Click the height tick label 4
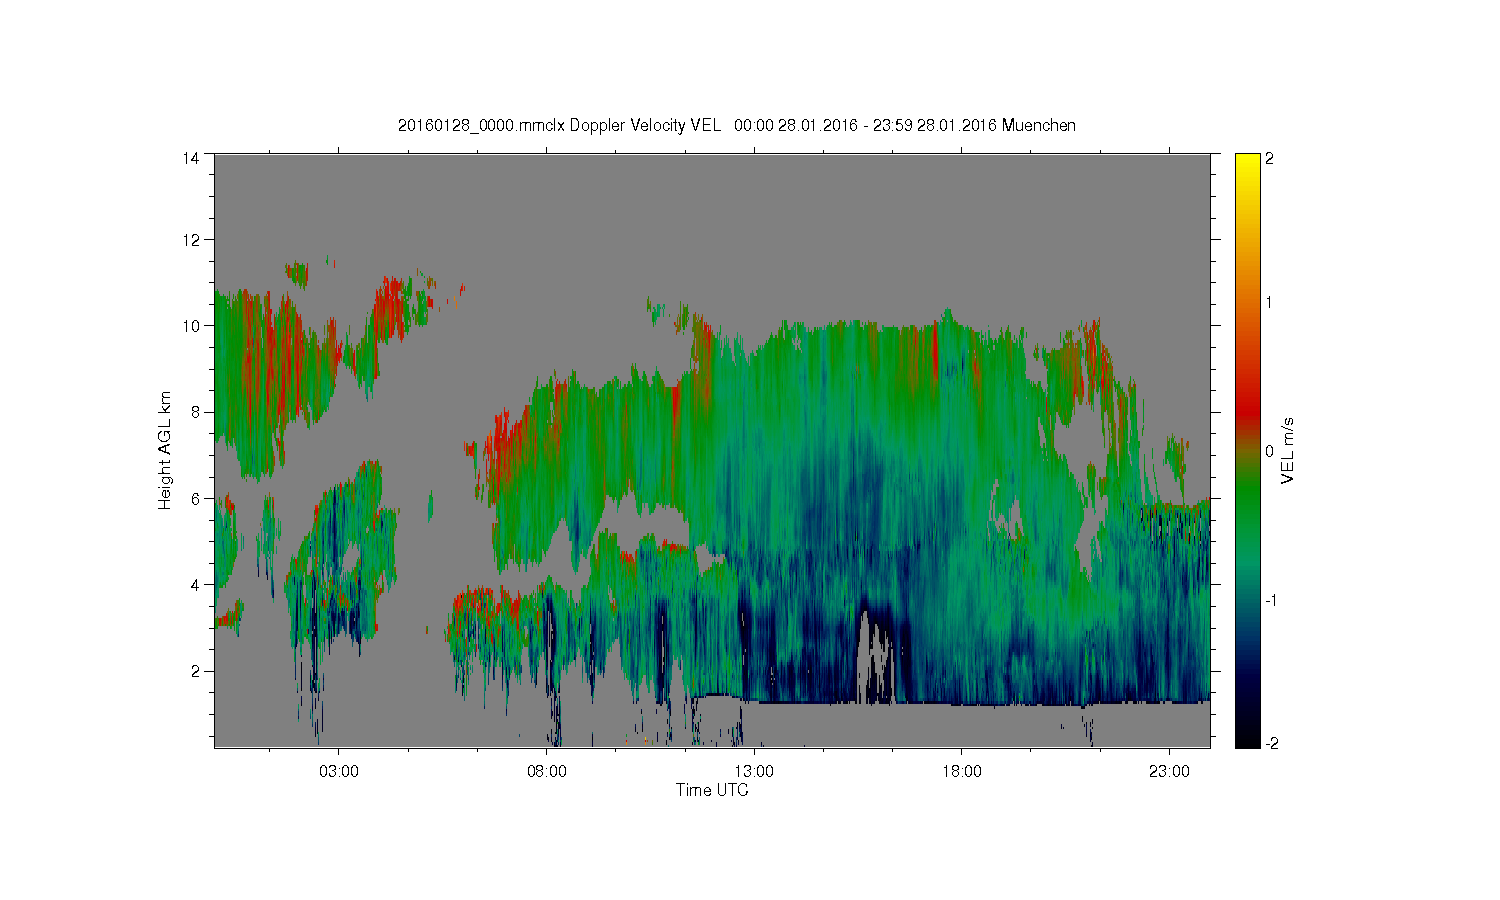Screen dimensions: 1500x900 (194, 585)
